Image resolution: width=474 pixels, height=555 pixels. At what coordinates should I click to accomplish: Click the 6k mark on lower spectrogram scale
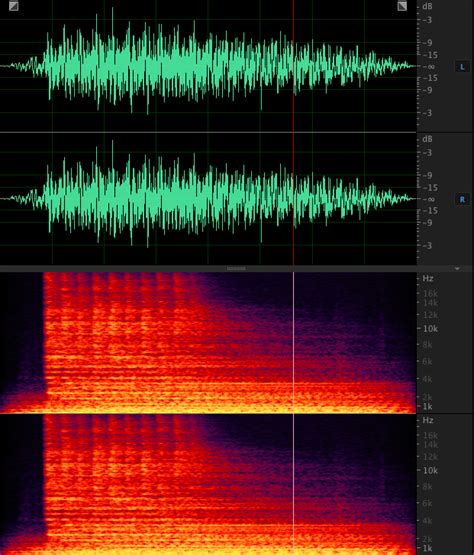pos(427,503)
